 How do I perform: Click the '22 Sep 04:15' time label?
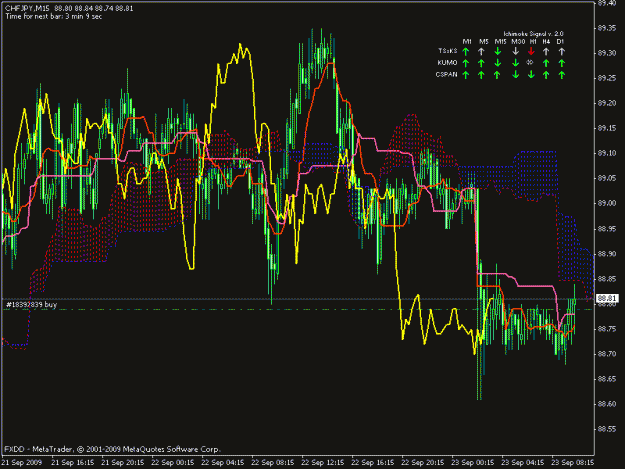tap(223, 463)
